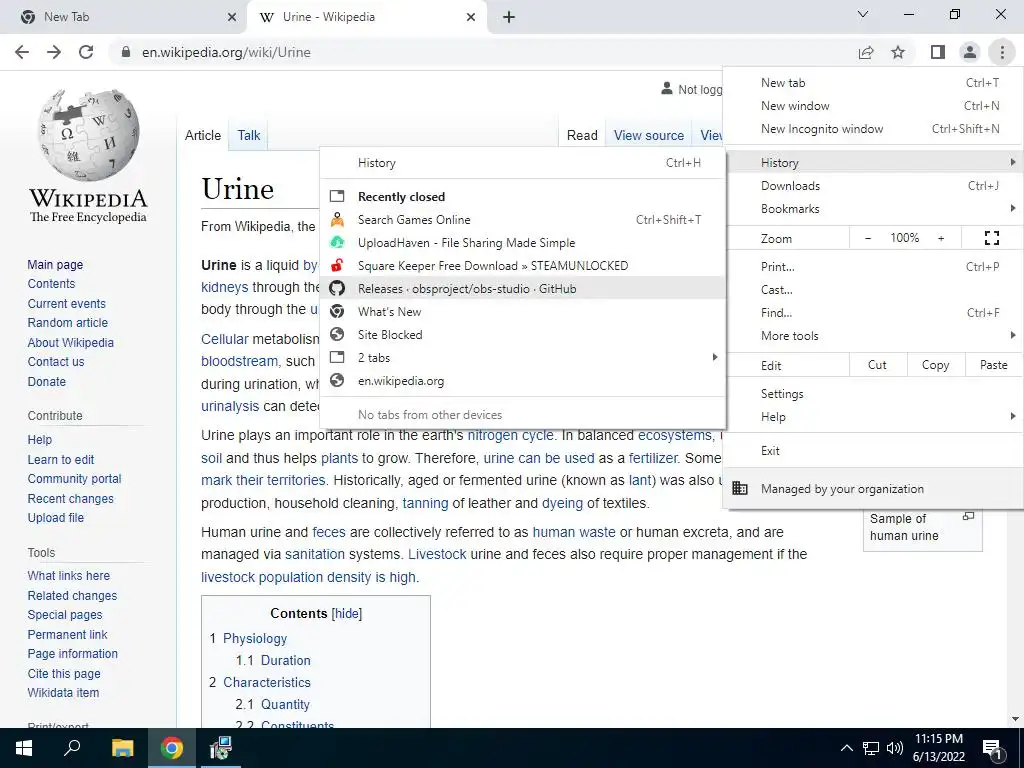
Task: Click the Chrome taskbar icon
Action: 172,748
